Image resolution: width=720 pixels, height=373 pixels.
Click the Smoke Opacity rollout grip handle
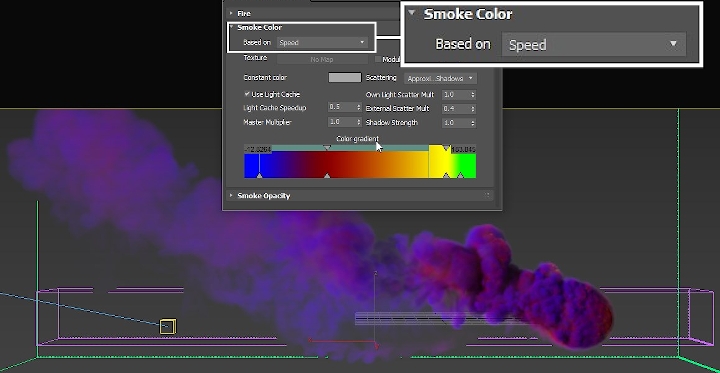click(487, 196)
